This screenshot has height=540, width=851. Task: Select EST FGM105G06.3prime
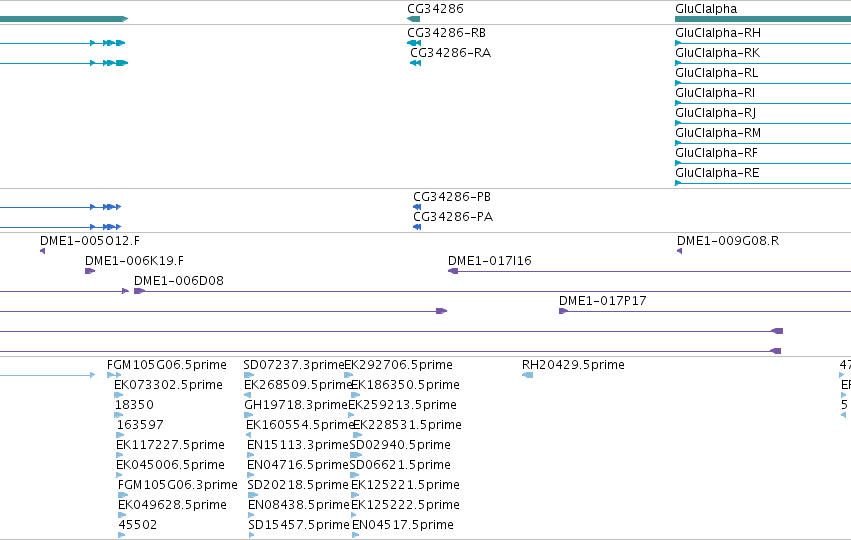[x=177, y=485]
